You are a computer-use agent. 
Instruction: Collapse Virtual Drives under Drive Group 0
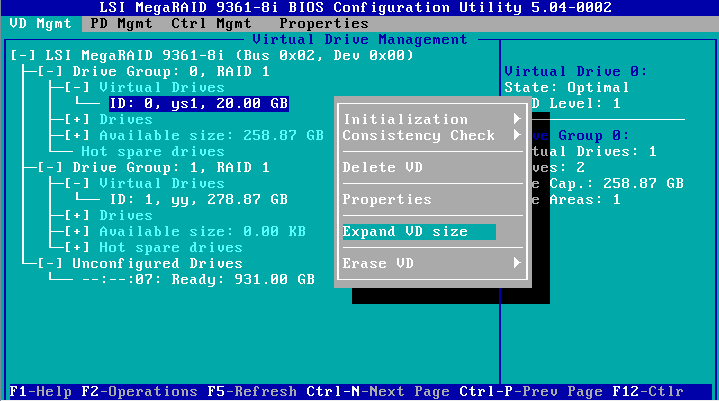pyautogui.click(x=77, y=88)
